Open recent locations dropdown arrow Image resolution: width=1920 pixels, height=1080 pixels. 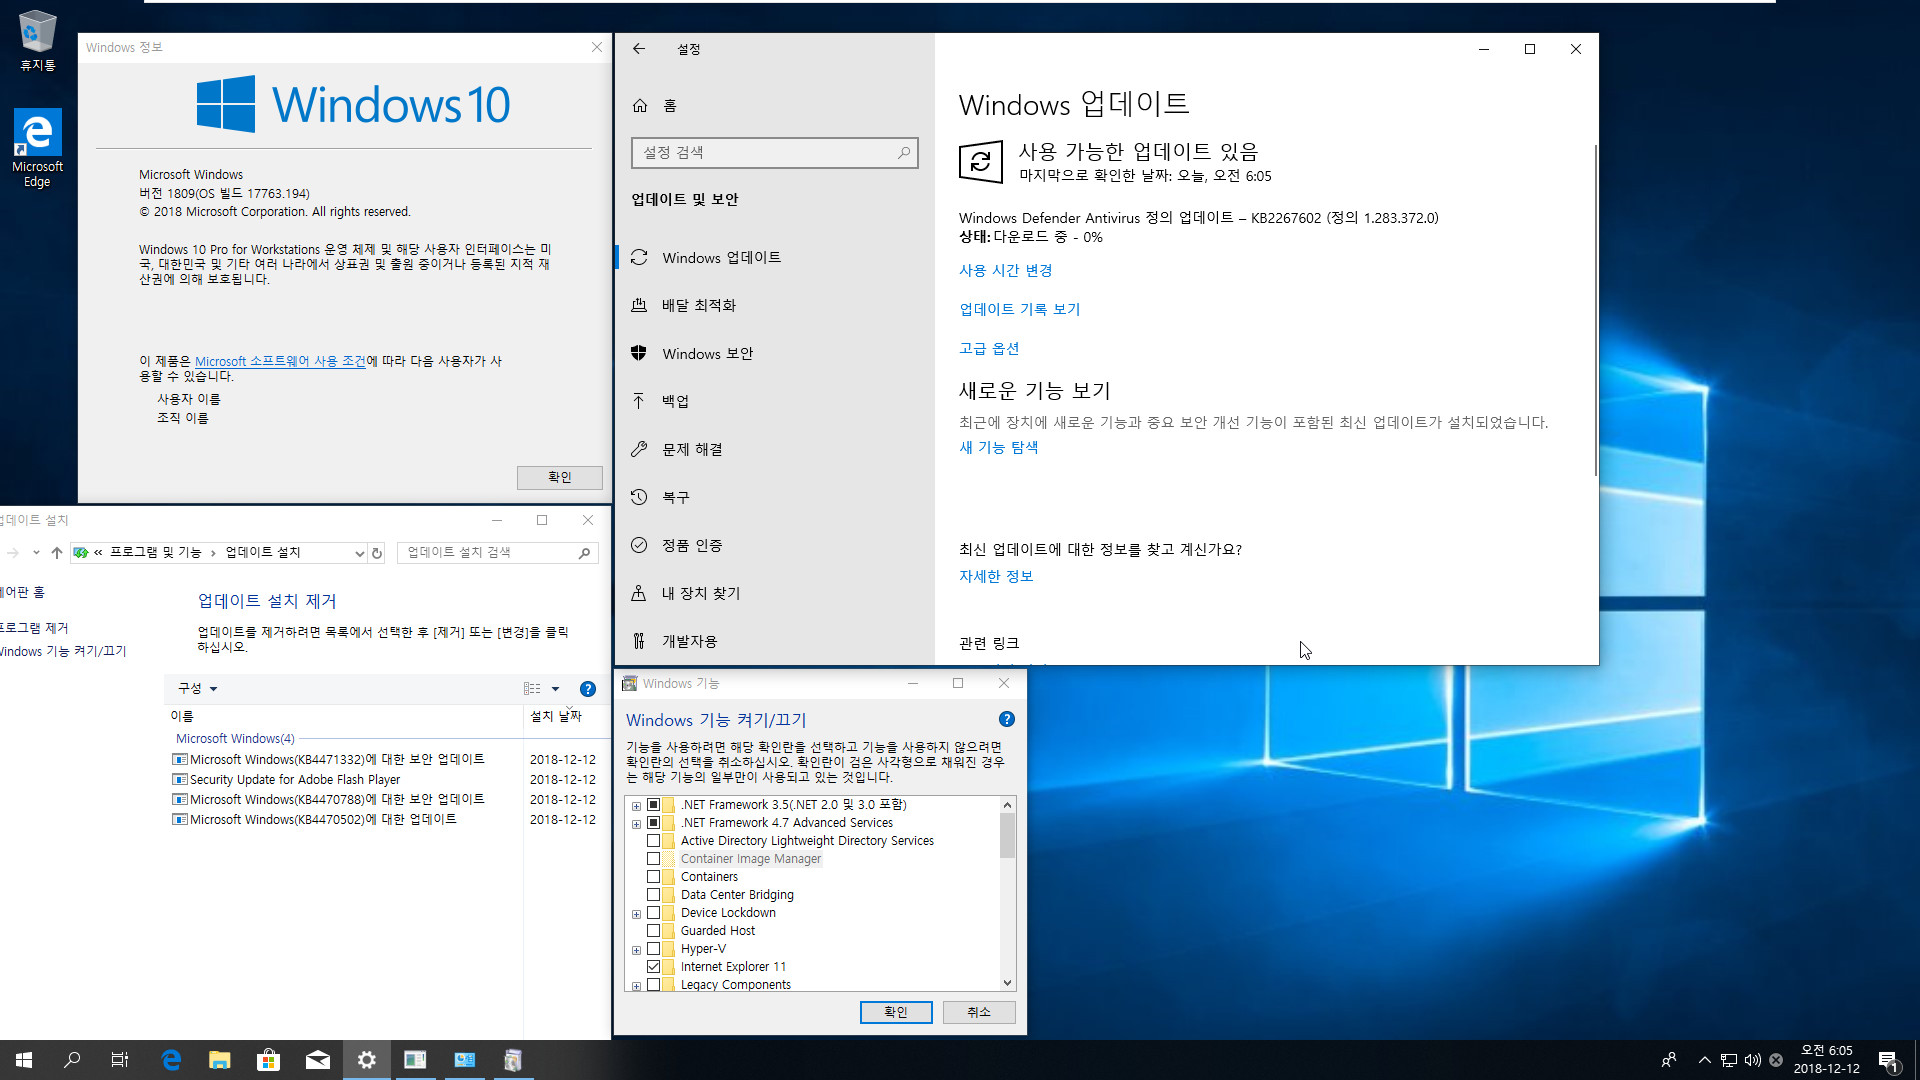point(36,552)
